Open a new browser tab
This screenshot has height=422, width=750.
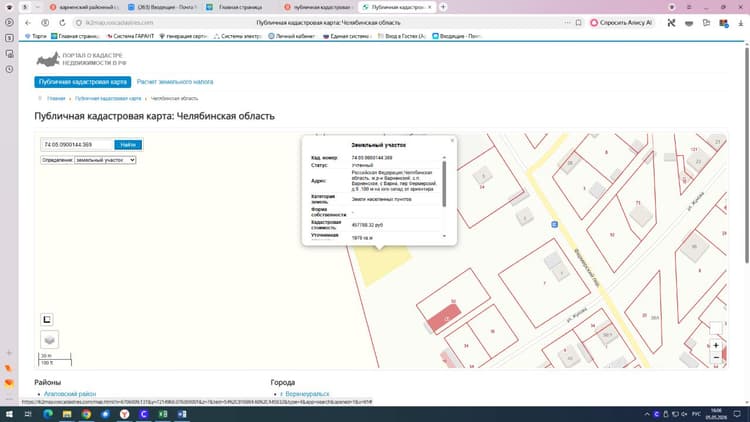(443, 7)
